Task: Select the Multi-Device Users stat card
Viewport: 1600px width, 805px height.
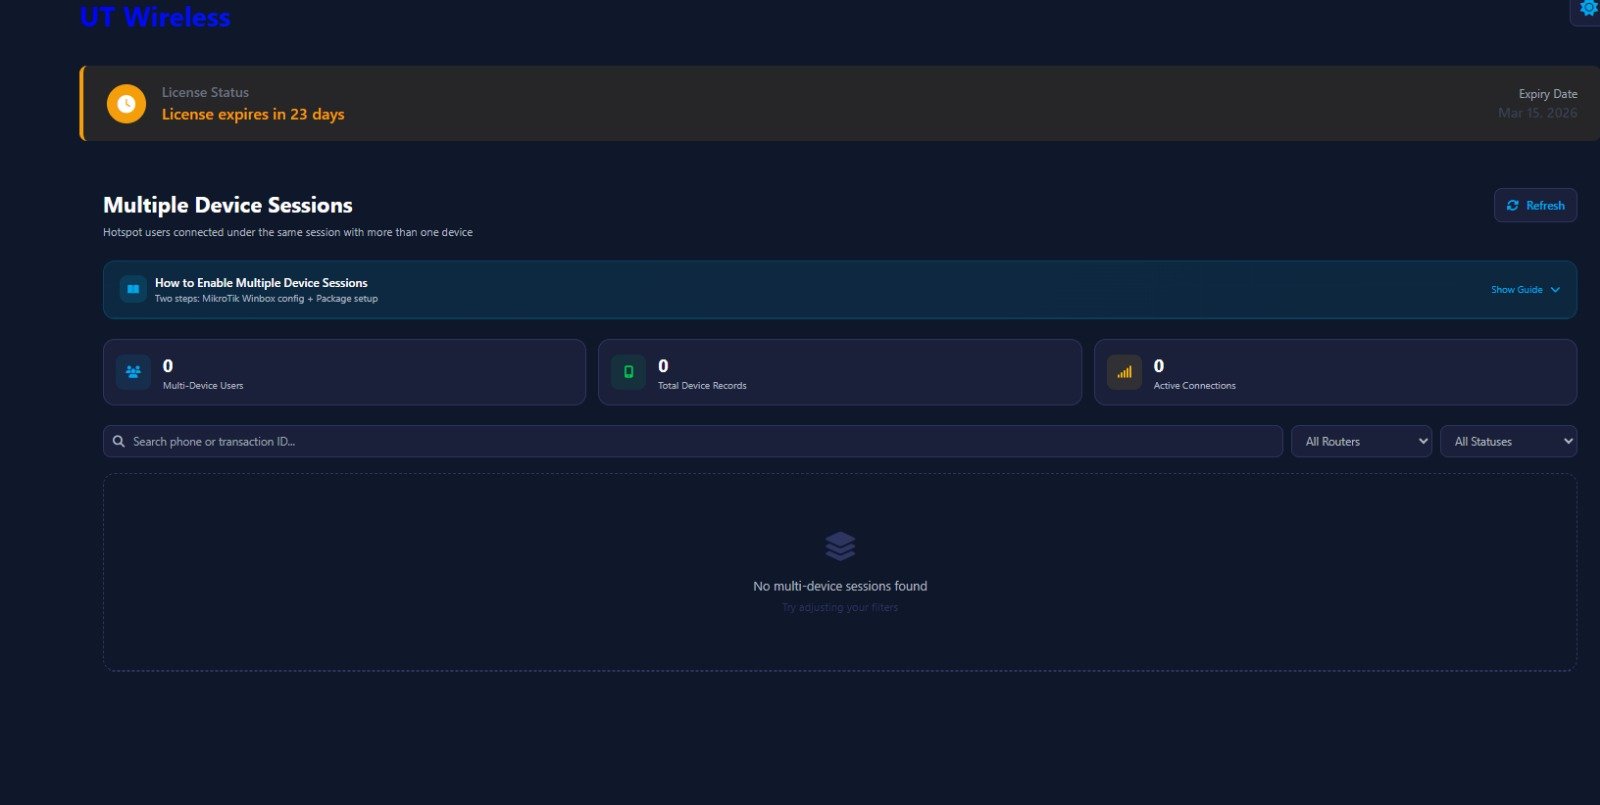Action: tap(344, 372)
